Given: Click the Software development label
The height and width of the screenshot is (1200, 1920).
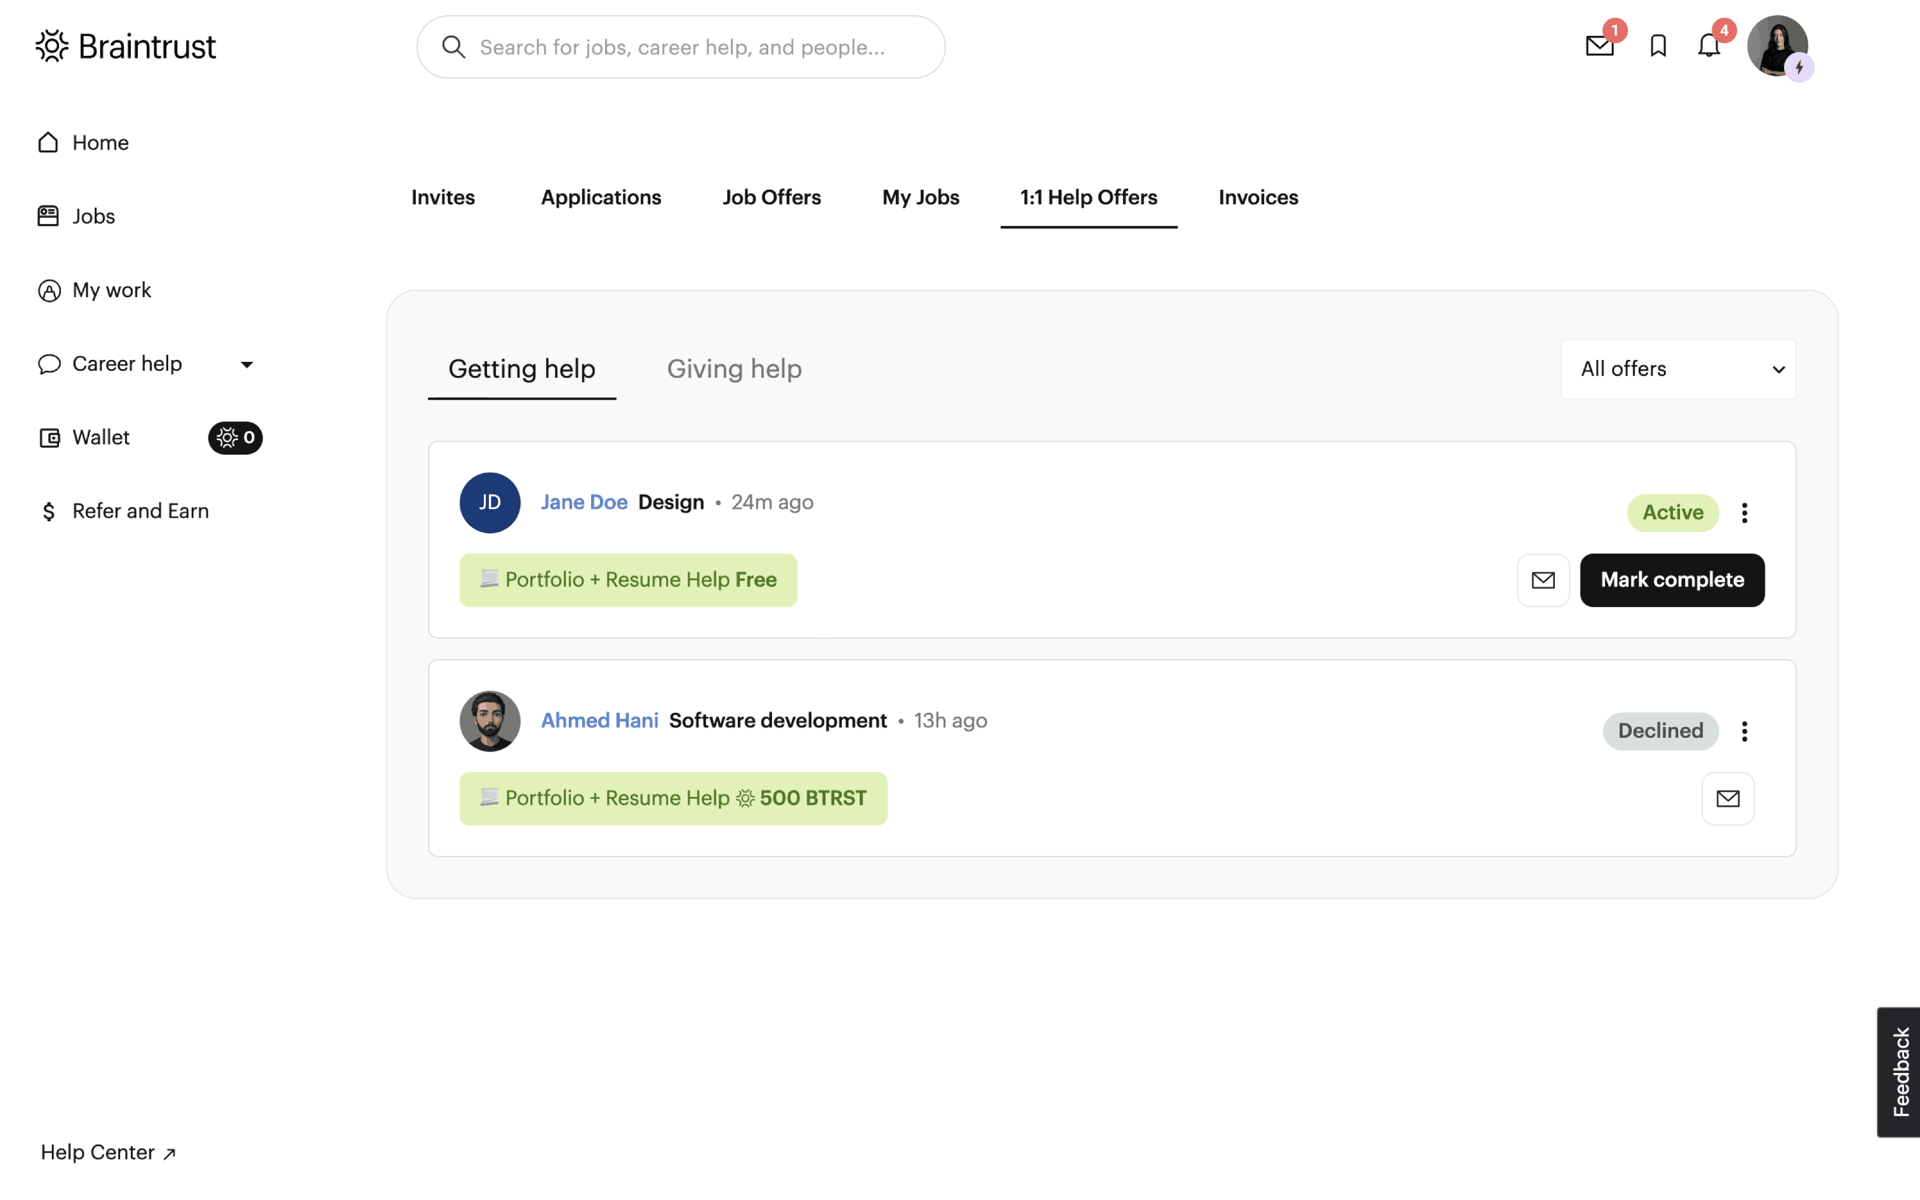Looking at the screenshot, I should pos(777,721).
